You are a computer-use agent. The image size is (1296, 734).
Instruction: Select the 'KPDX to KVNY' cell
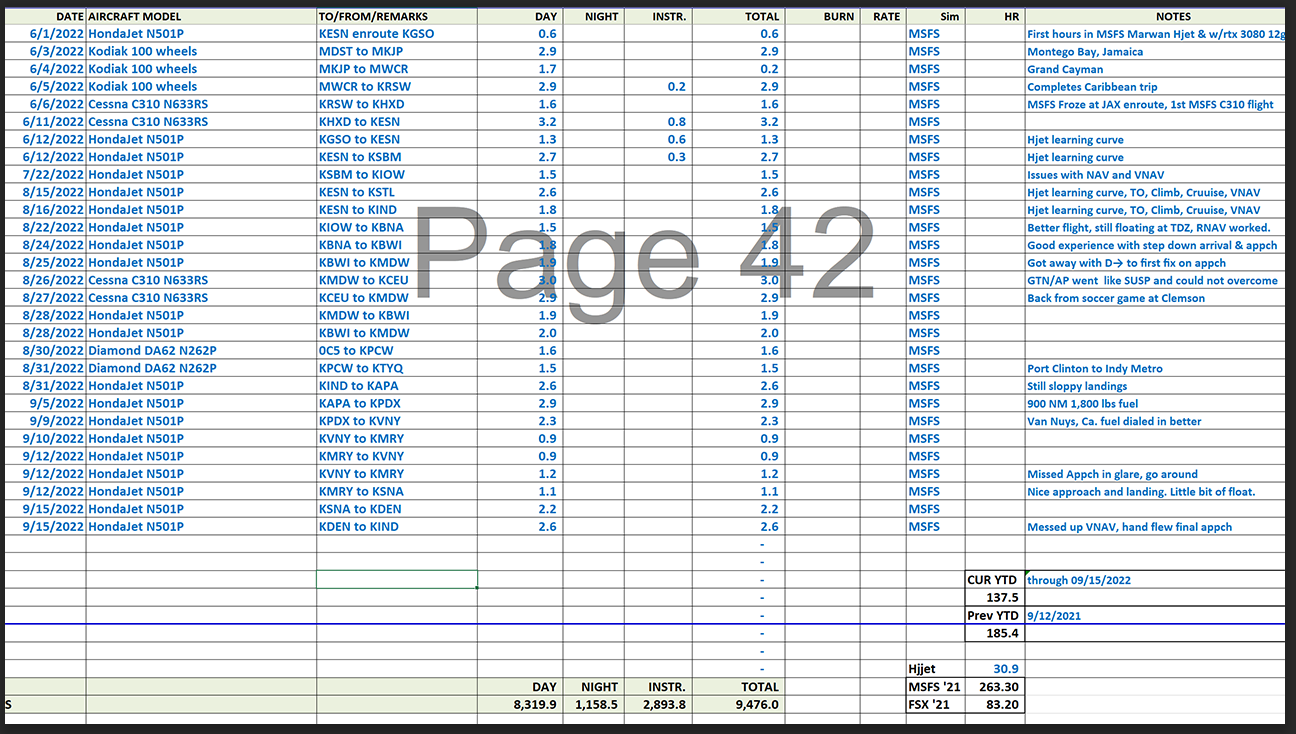[x=397, y=421]
